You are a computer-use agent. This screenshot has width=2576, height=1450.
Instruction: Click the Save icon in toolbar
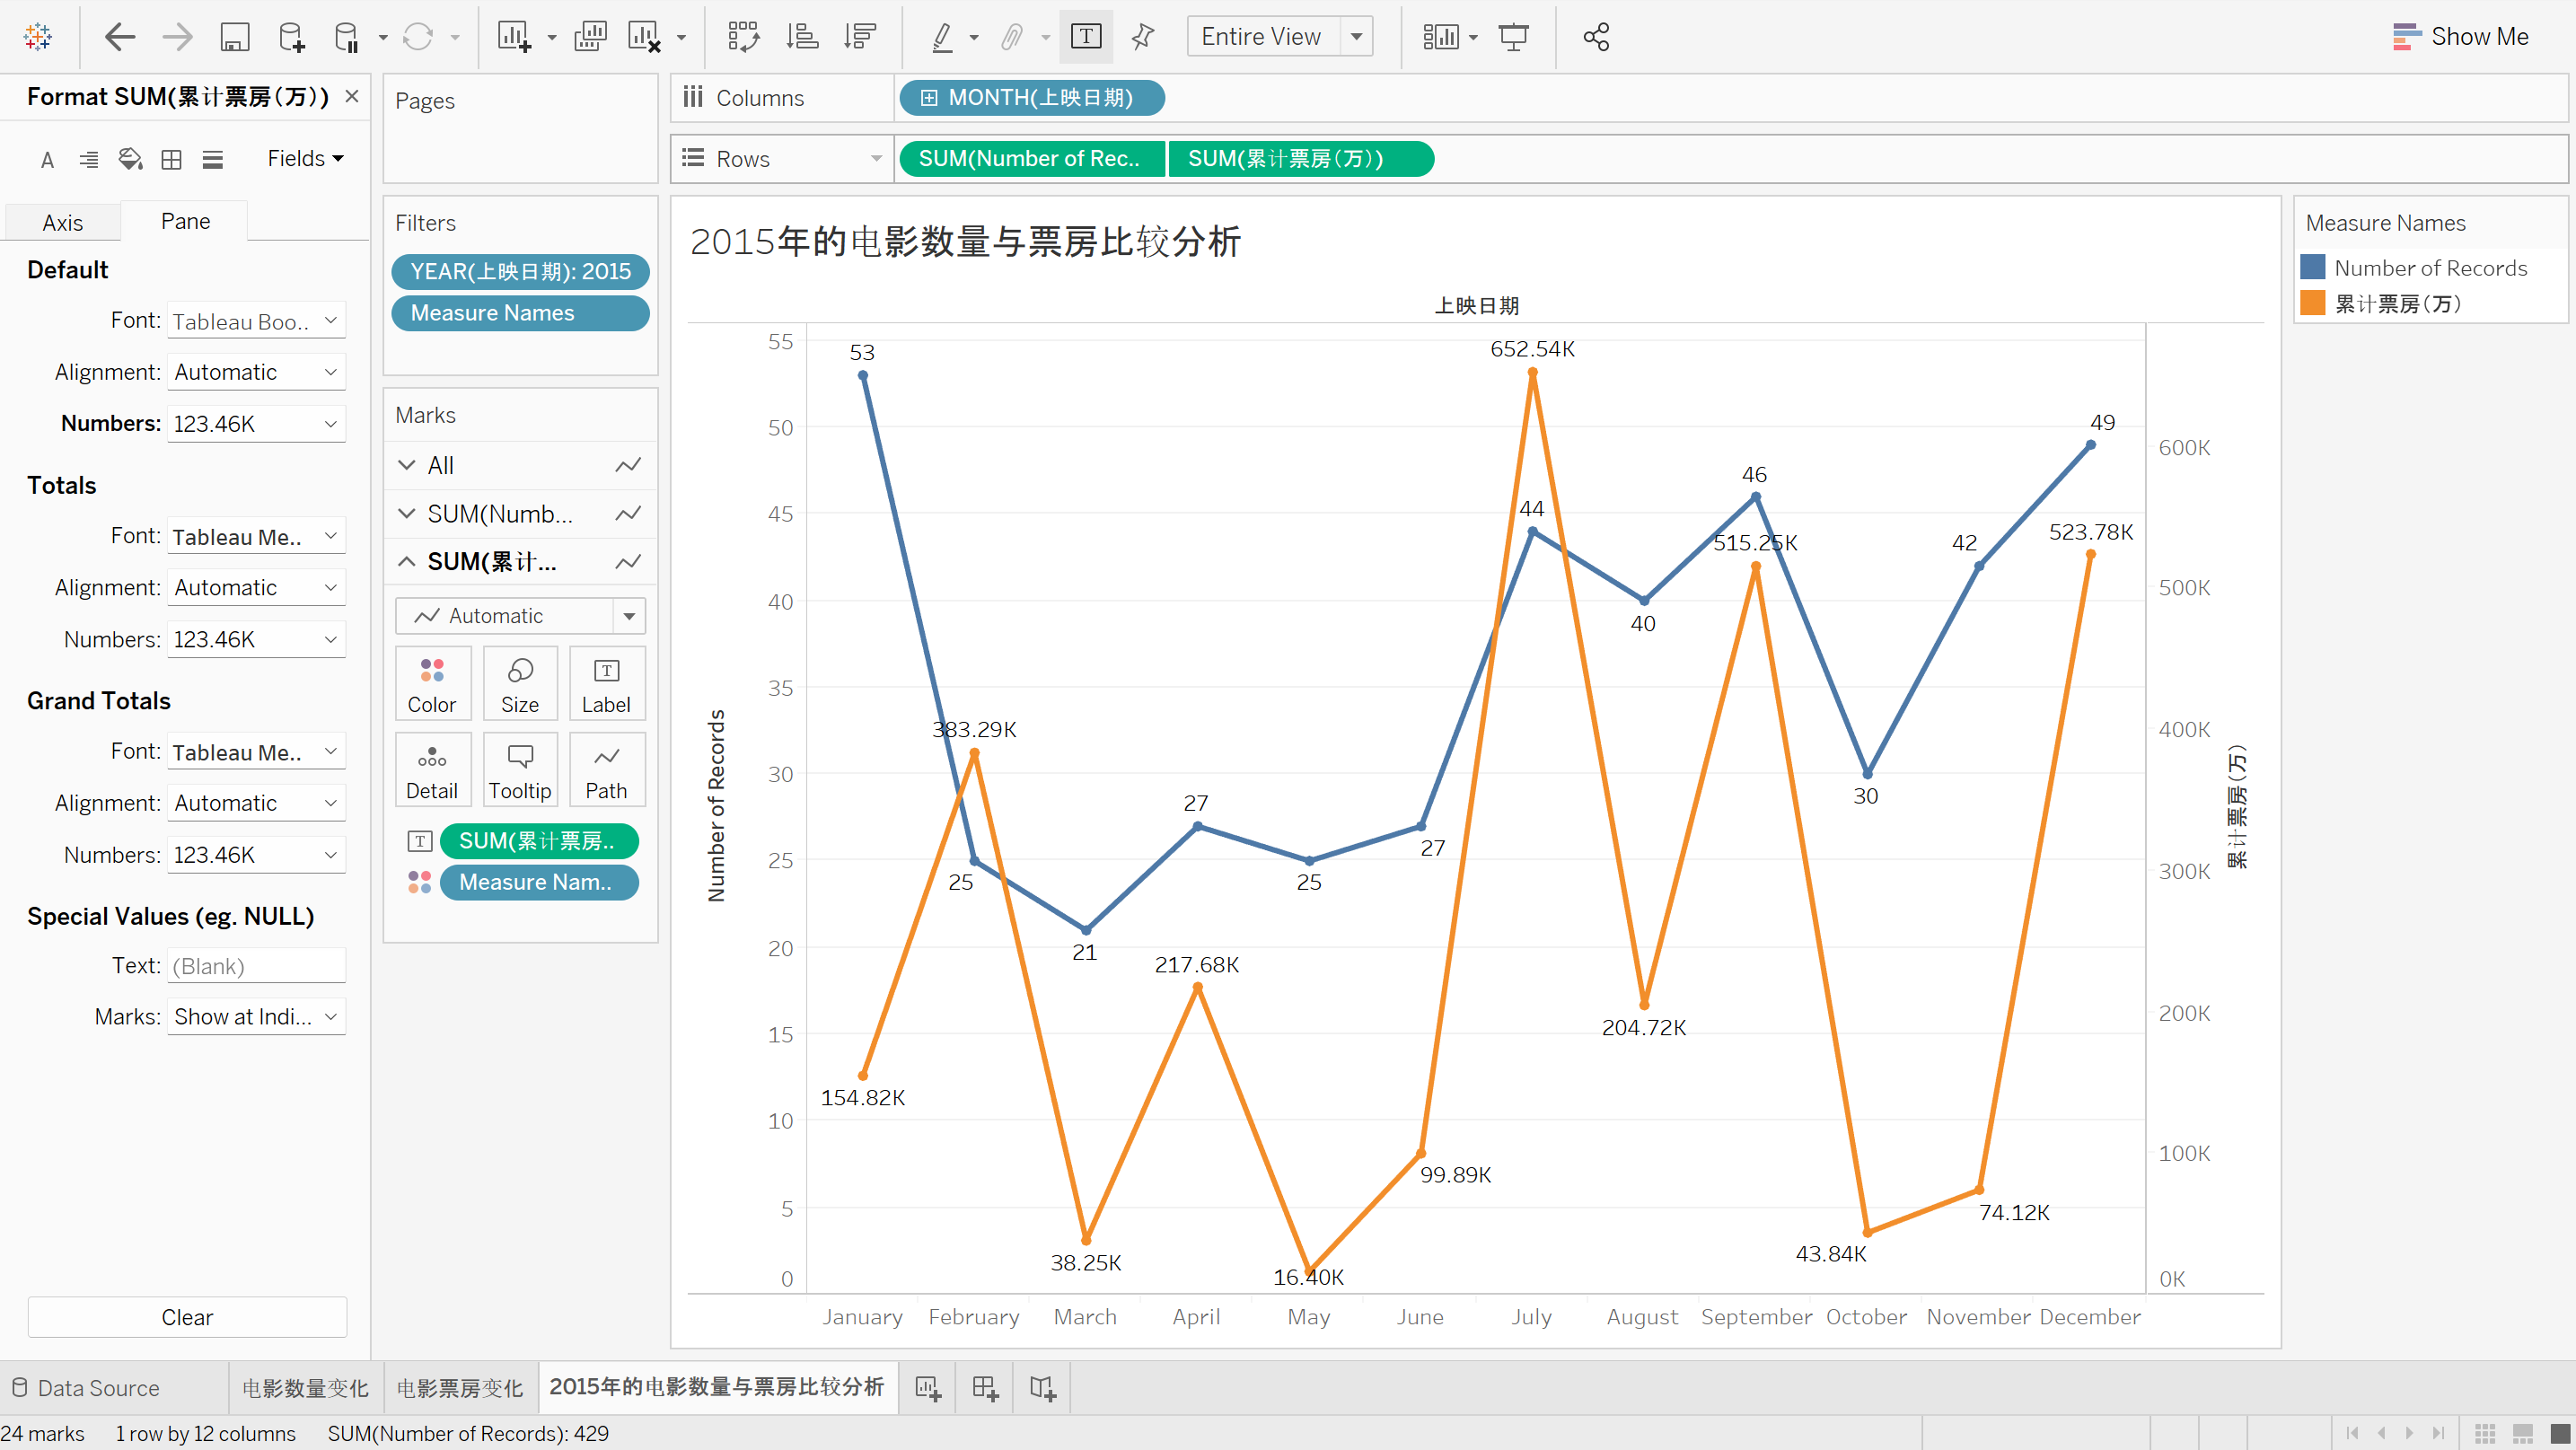tap(234, 37)
